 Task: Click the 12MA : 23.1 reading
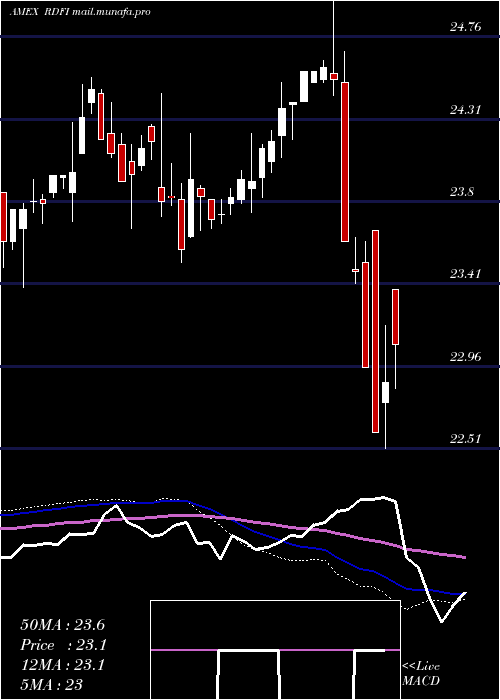[62, 665]
